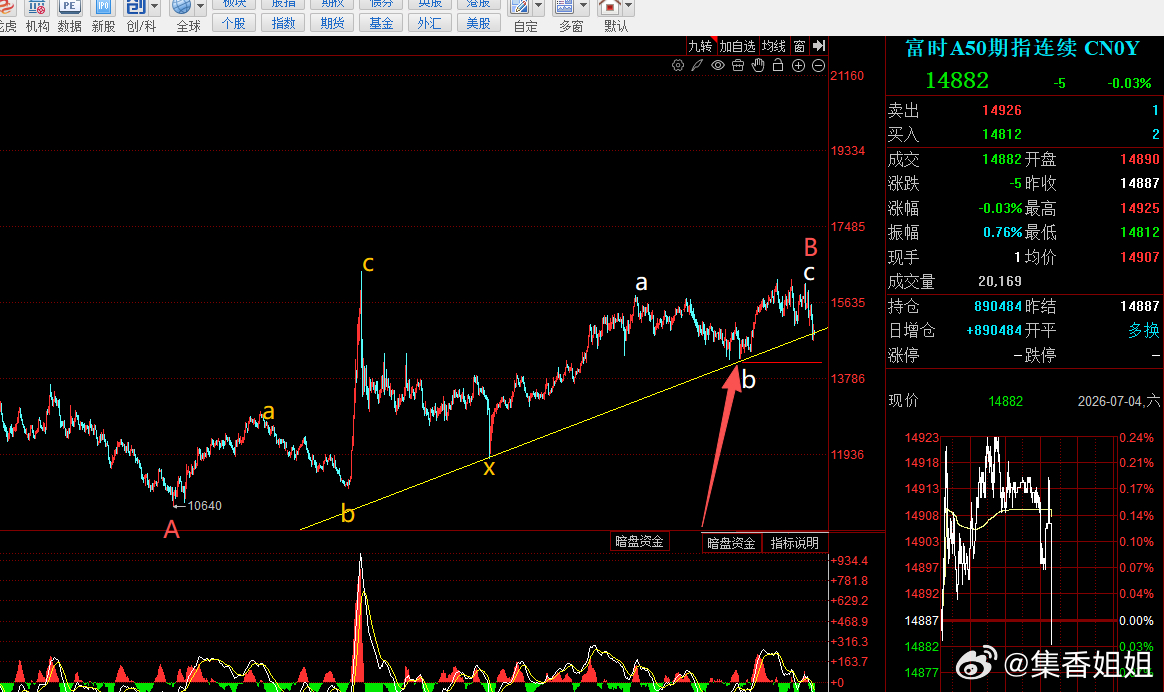
Task: Select the feather drawing tool icon
Action: point(697,65)
